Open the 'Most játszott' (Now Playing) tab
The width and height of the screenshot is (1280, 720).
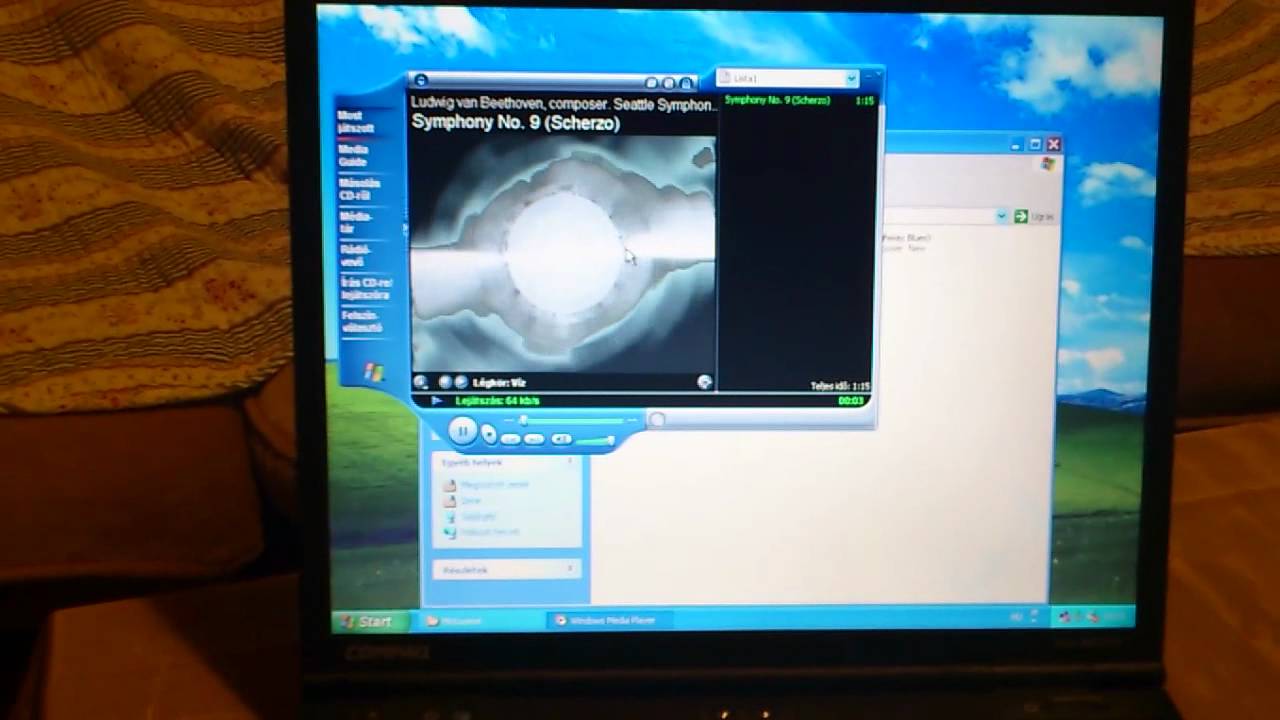point(356,122)
